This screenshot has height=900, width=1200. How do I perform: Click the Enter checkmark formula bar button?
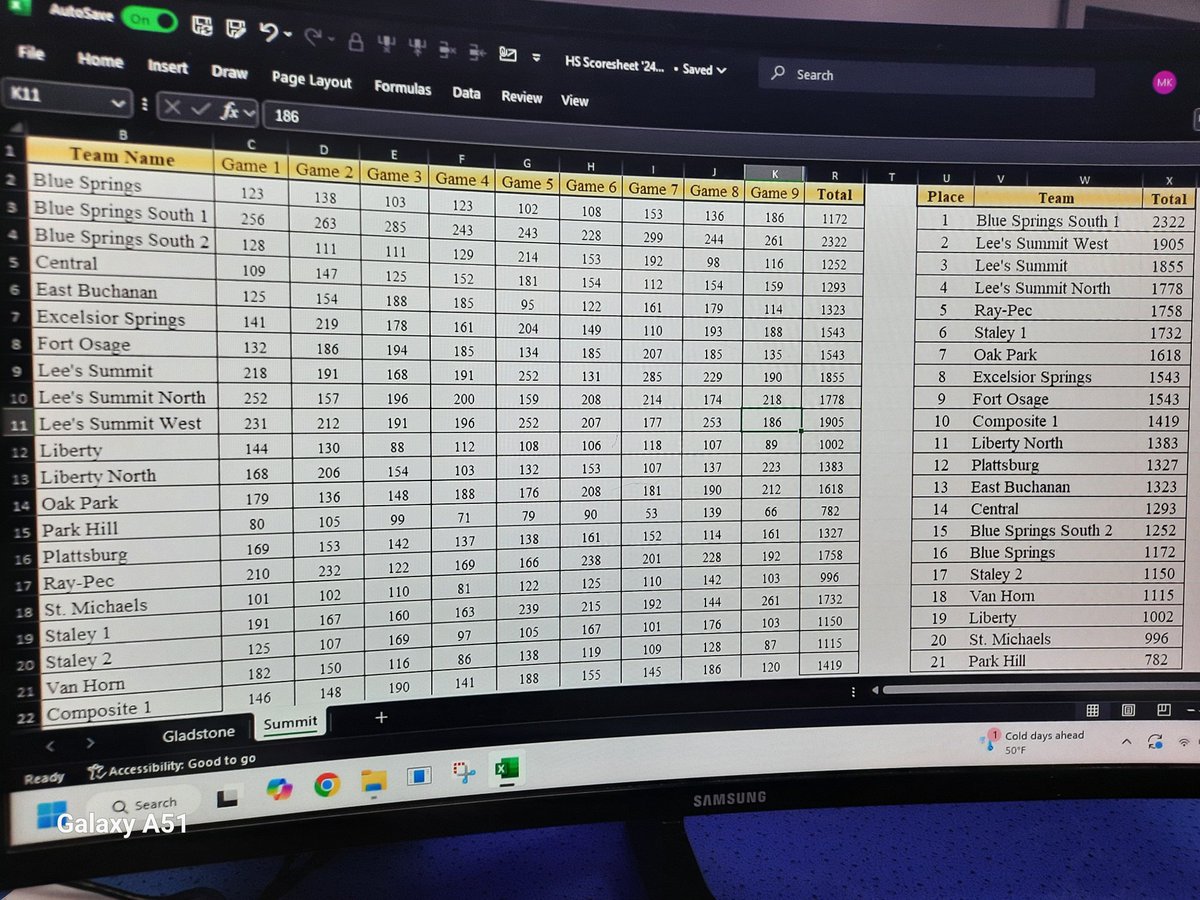point(200,110)
